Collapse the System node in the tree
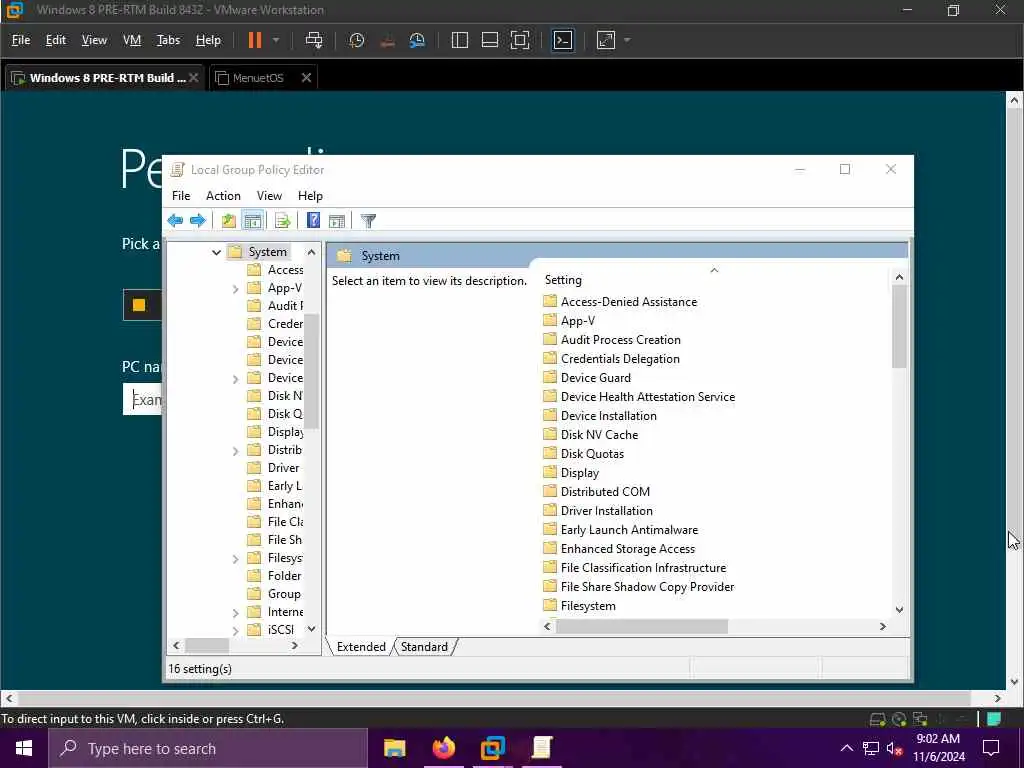 click(216, 252)
